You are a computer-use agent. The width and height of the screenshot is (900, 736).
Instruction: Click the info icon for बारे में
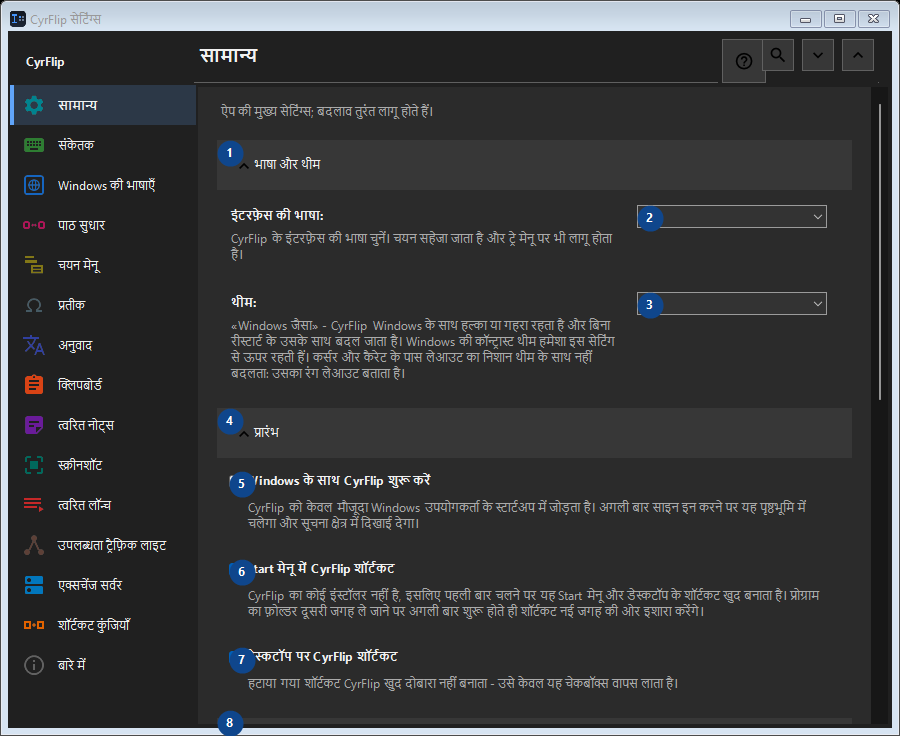click(x=34, y=665)
